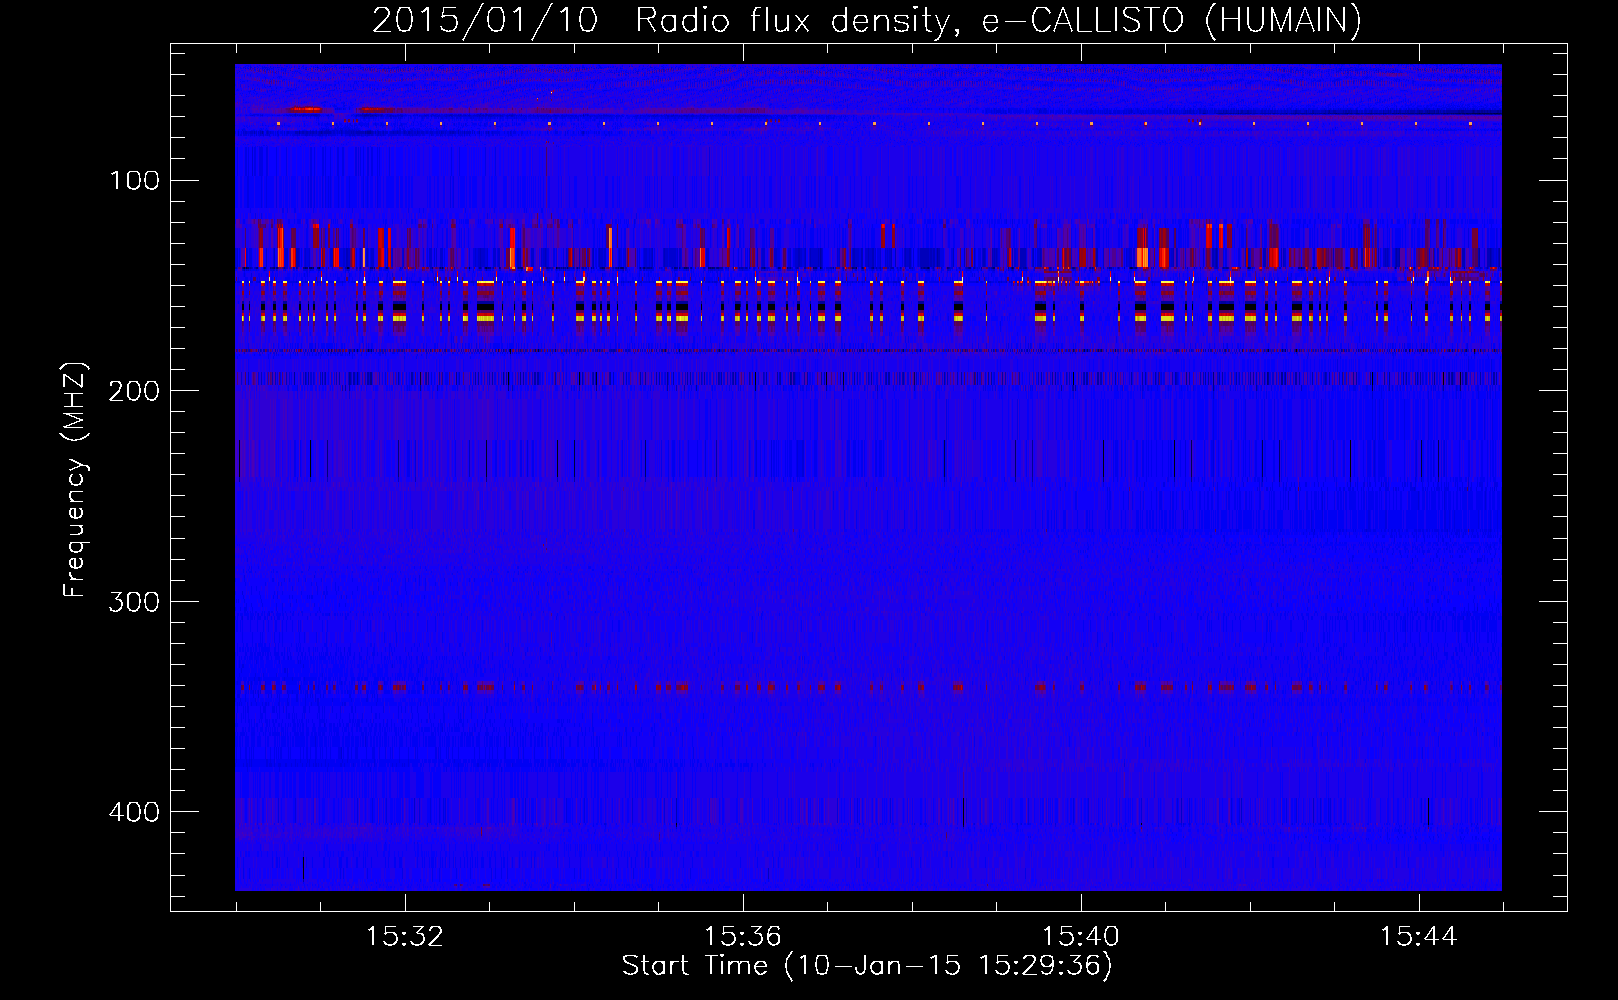Select the 'Start Time (10-Jan-15 15:29:36)' axis caption
This screenshot has height=1000, width=1618.
tap(867, 966)
